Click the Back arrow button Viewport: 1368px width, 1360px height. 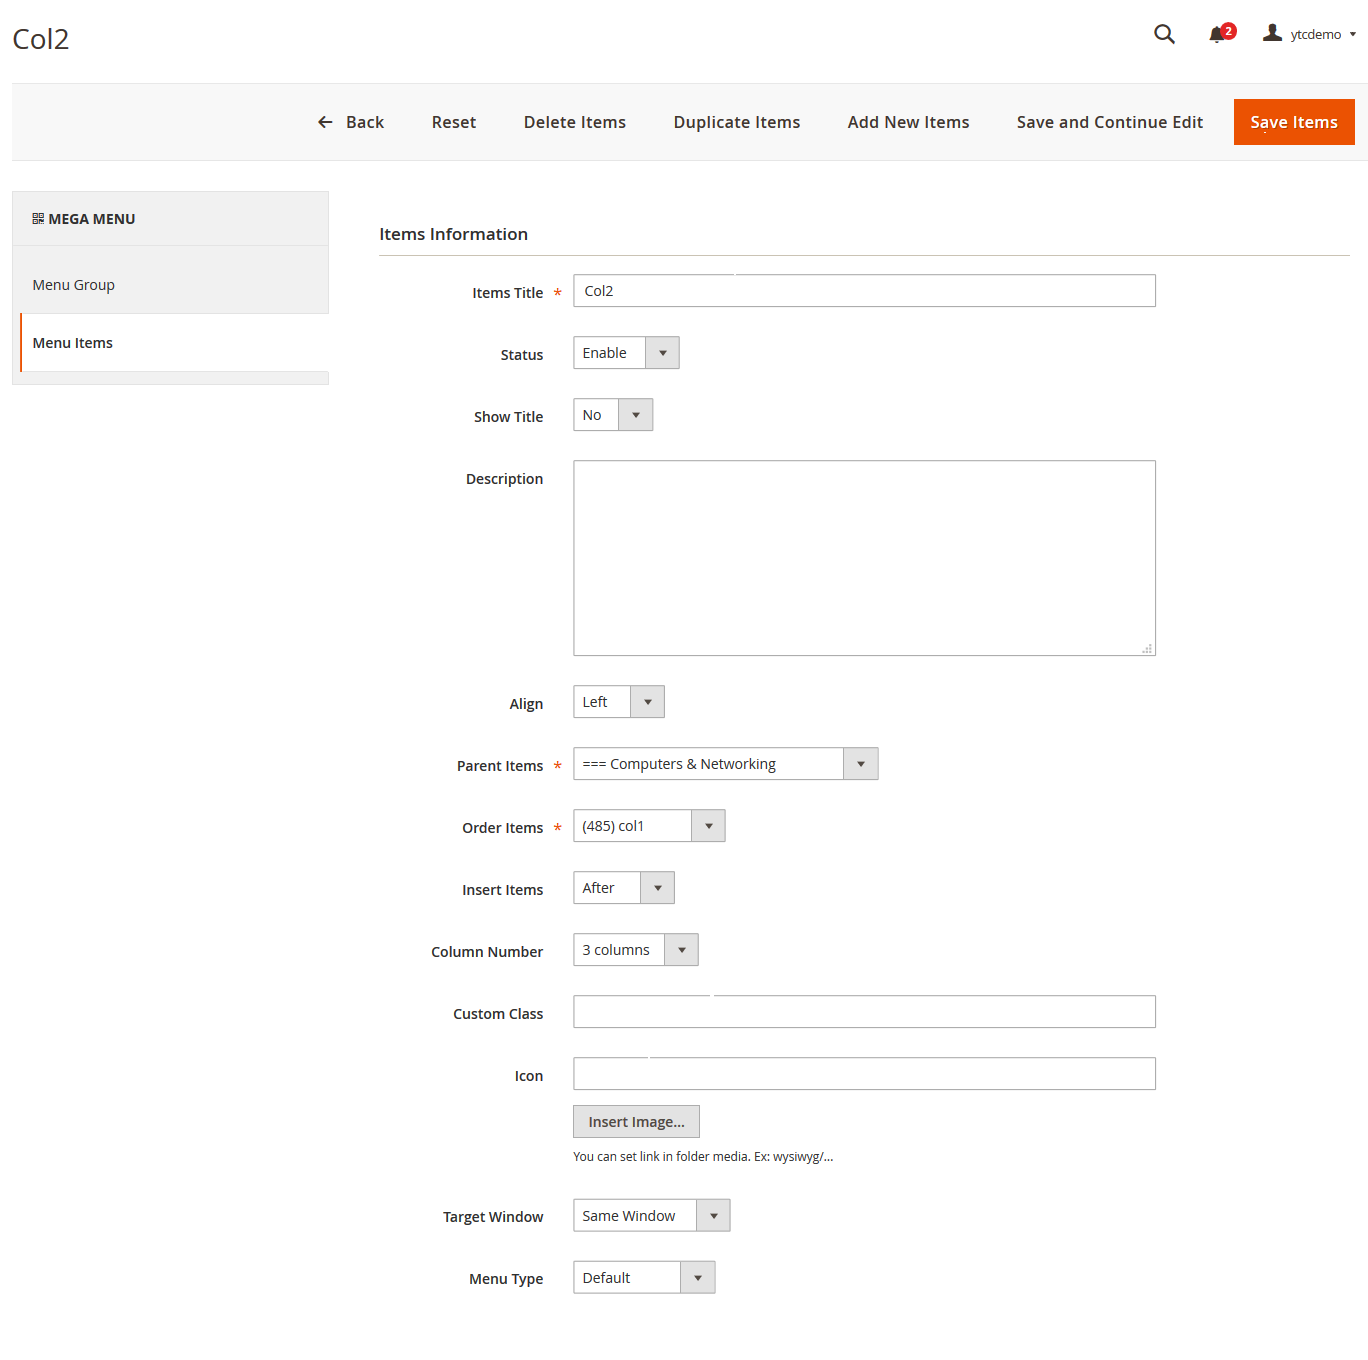[351, 122]
